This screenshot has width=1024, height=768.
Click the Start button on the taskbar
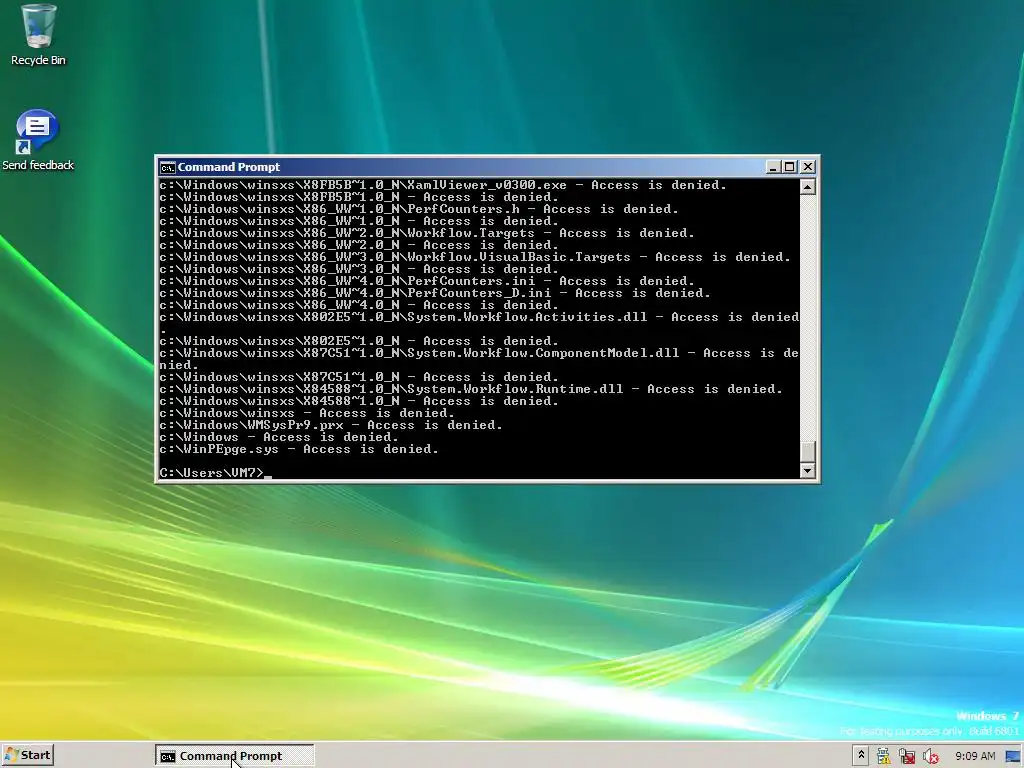pos(27,756)
